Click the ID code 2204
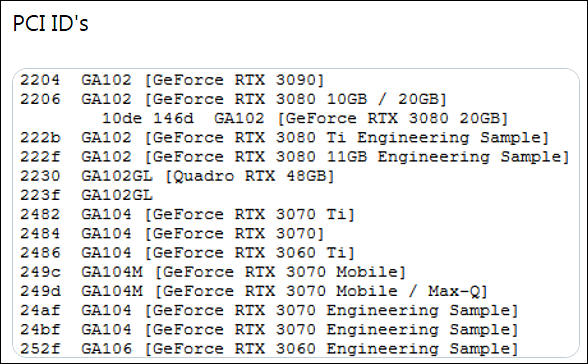The height and width of the screenshot is (364, 588). pos(40,80)
